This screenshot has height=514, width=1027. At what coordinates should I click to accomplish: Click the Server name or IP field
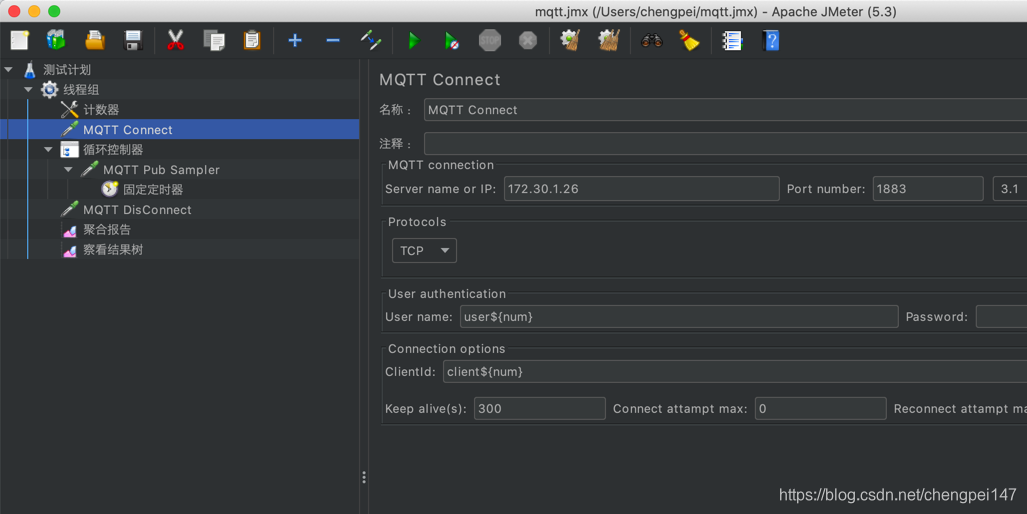(x=641, y=189)
